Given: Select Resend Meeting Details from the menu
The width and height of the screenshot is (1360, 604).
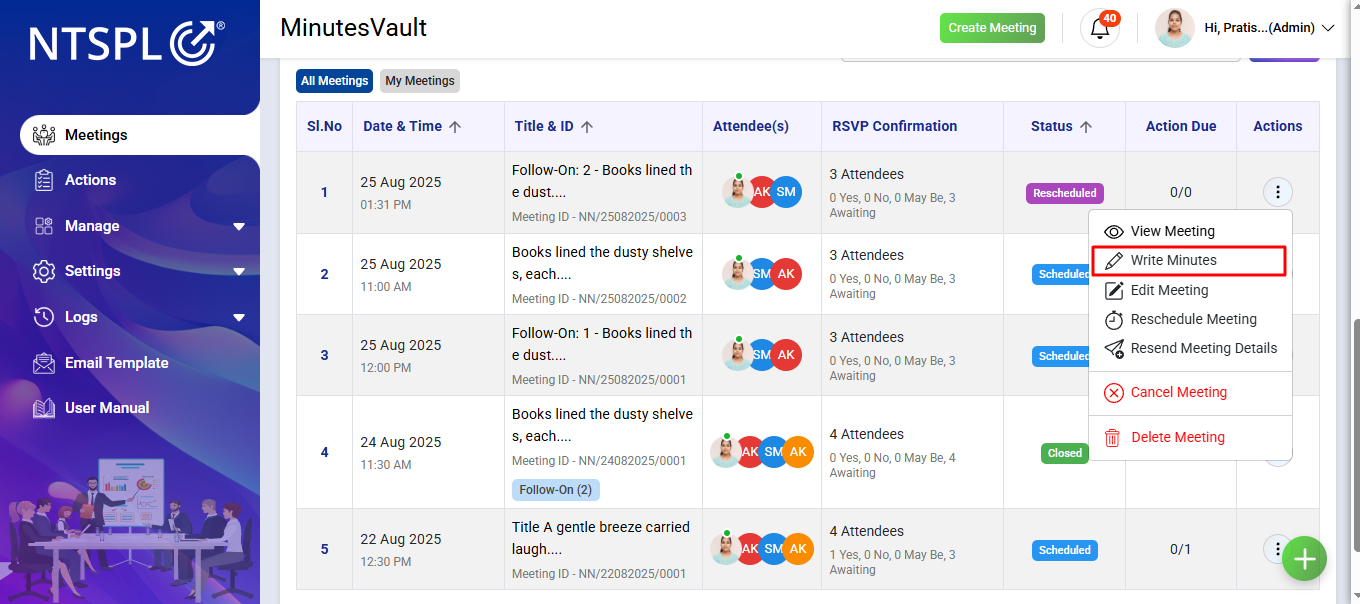Looking at the screenshot, I should [1190, 348].
